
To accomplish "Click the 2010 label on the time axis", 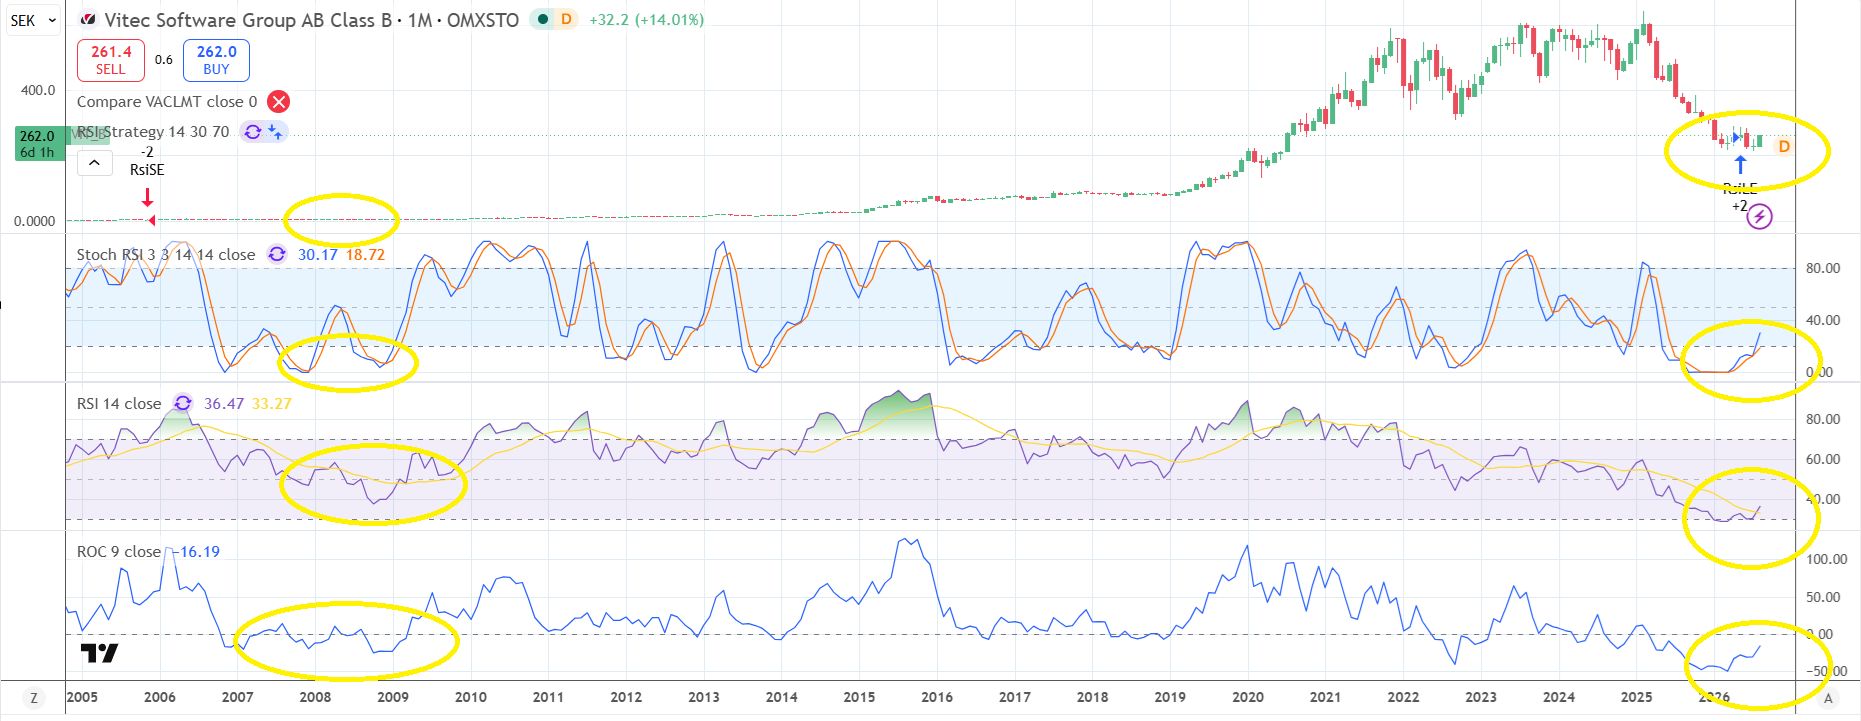I will point(470,697).
